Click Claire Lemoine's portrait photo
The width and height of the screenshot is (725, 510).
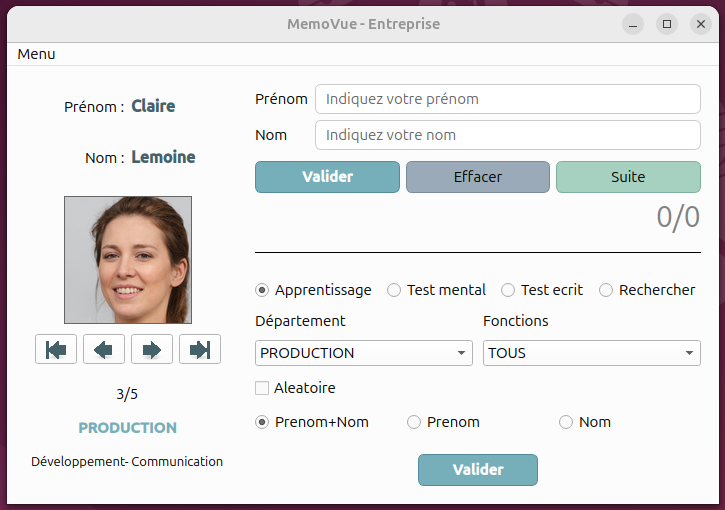[128, 260]
